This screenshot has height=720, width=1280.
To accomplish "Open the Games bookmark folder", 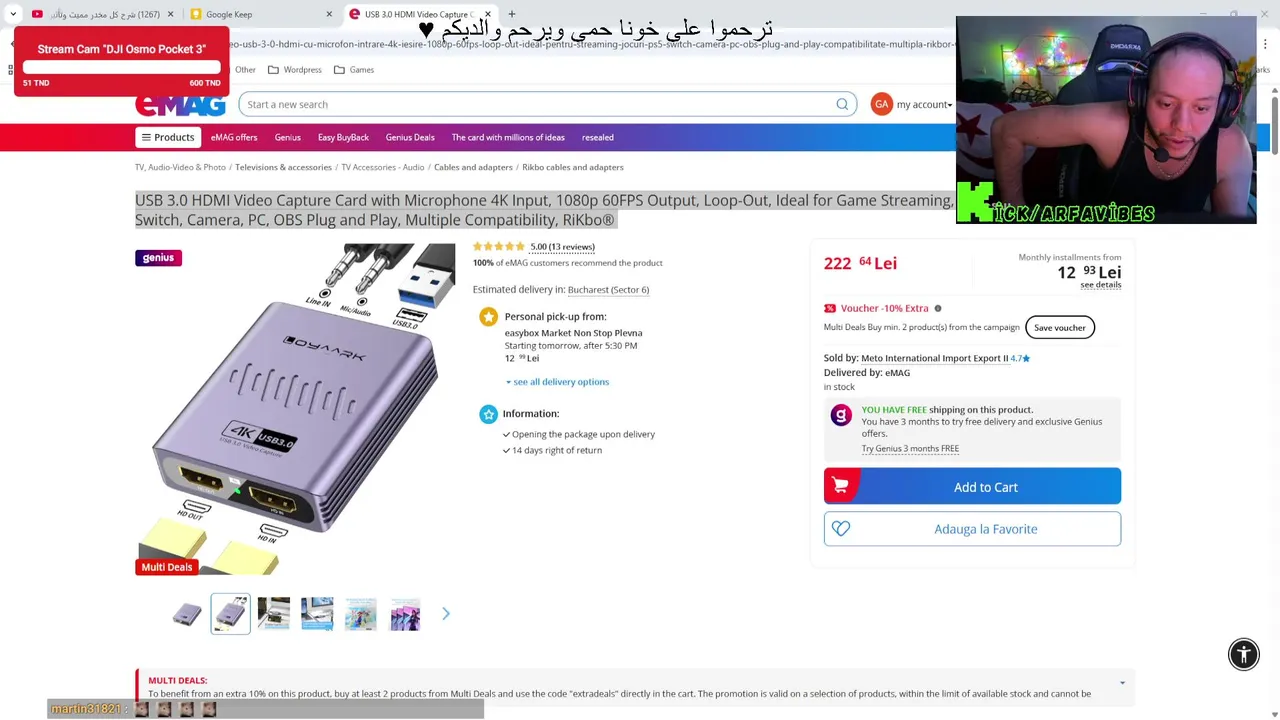I will (354, 70).
